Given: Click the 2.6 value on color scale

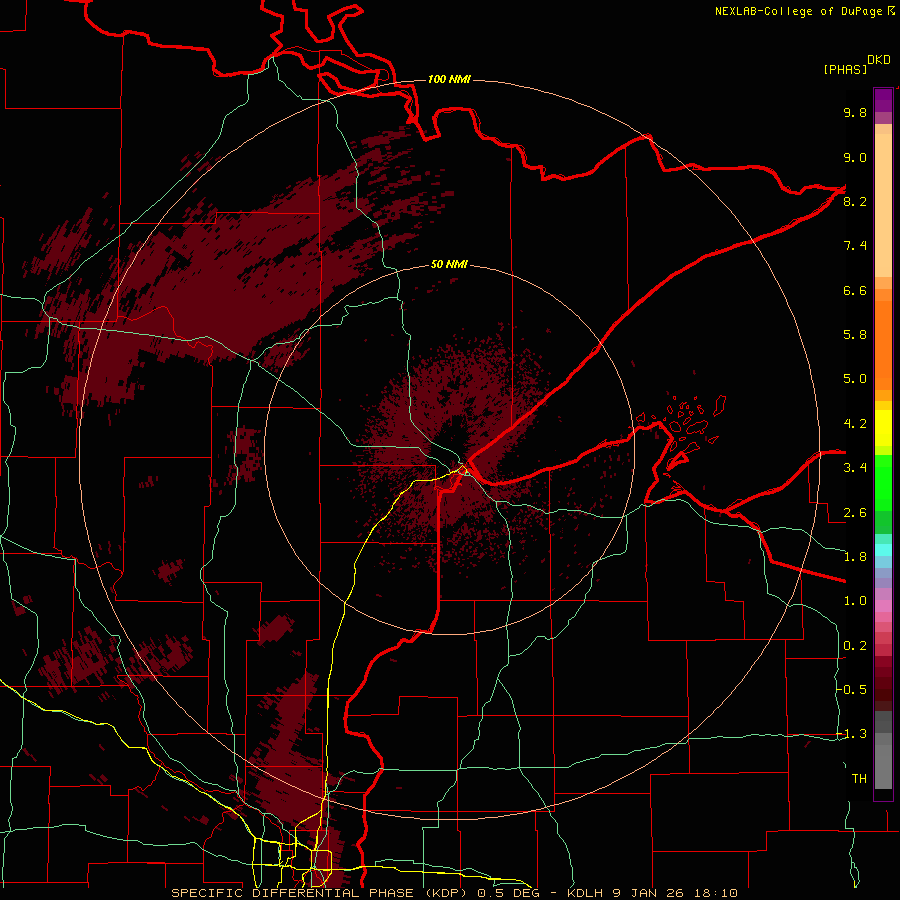Looking at the screenshot, I should click(855, 513).
